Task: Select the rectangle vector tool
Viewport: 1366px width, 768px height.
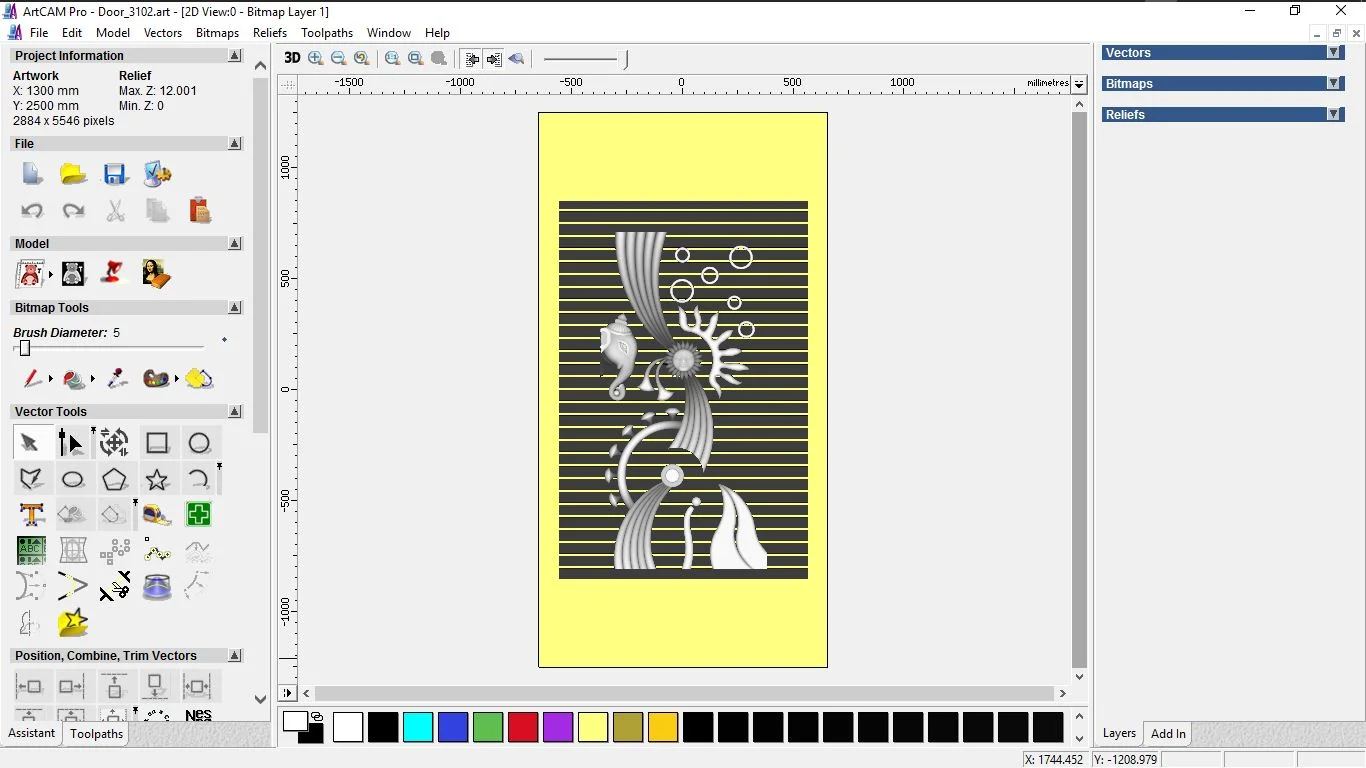Action: [x=157, y=443]
